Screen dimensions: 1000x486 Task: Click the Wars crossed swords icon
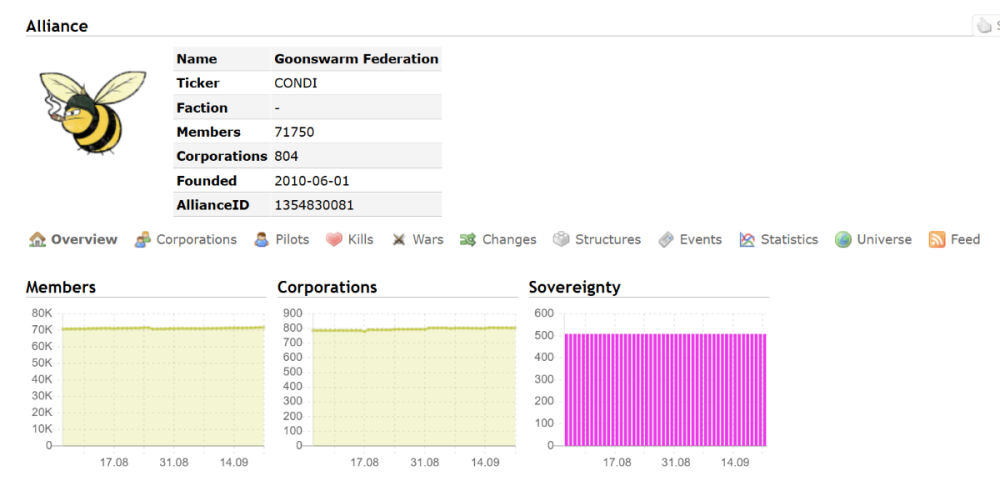pos(399,240)
